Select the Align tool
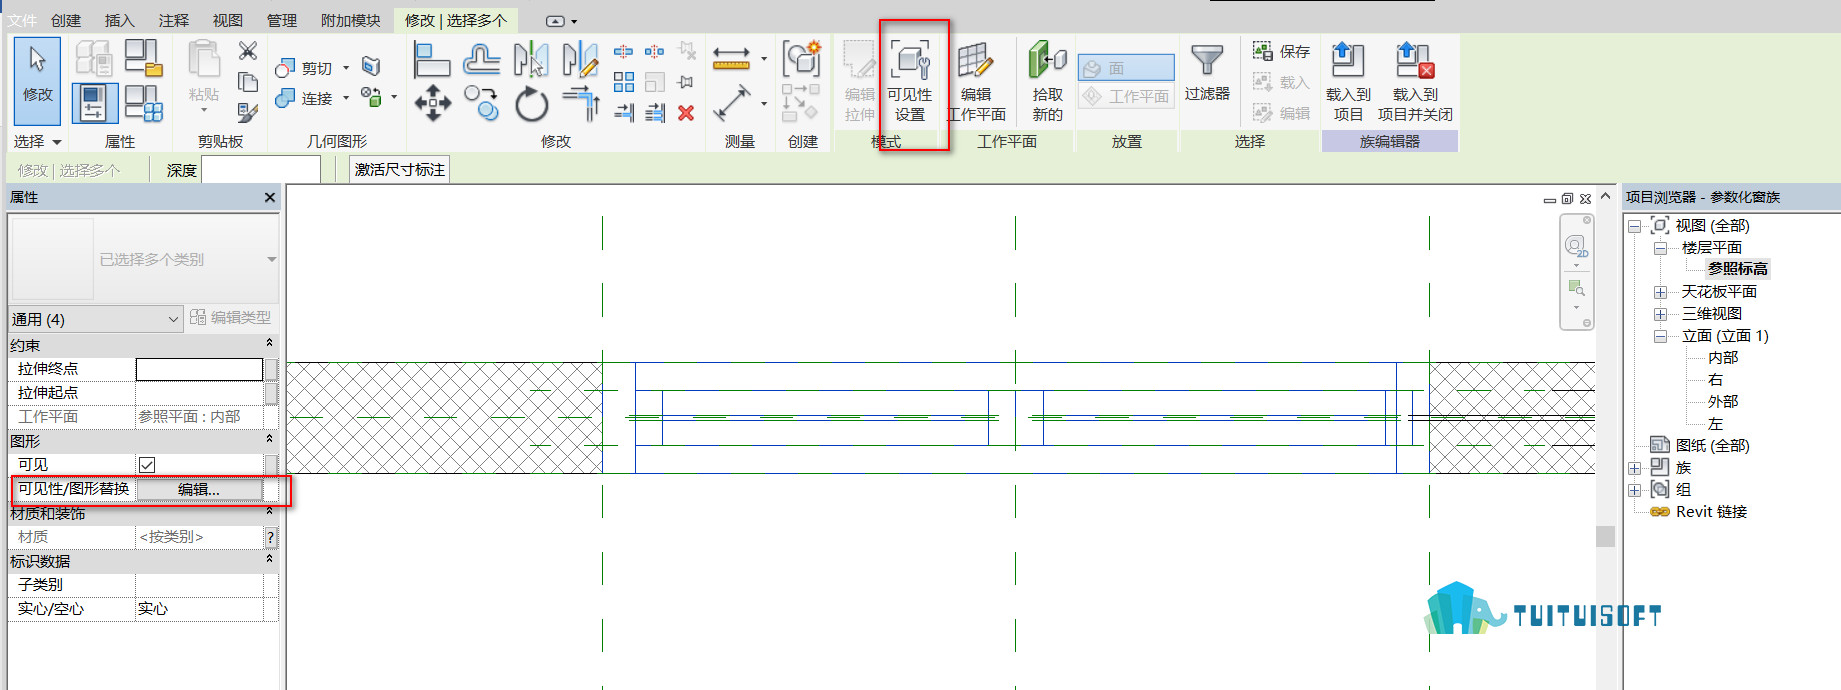This screenshot has width=1841, height=690. click(432, 59)
